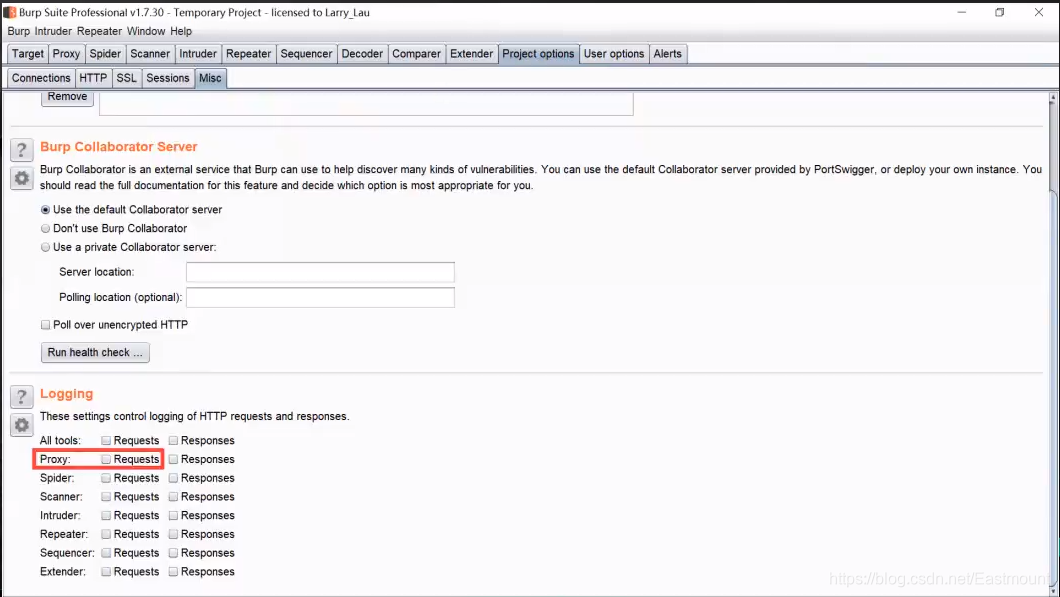Enable Repeater Requests logging

(106, 534)
